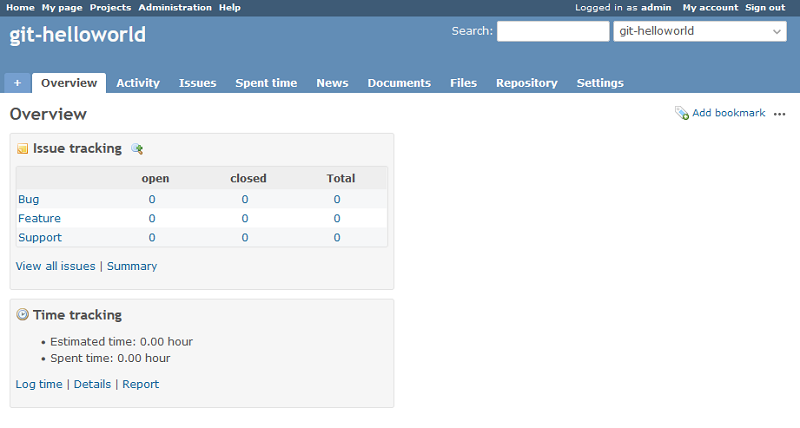
Task: Switch to the Activity tab
Action: [x=138, y=83]
